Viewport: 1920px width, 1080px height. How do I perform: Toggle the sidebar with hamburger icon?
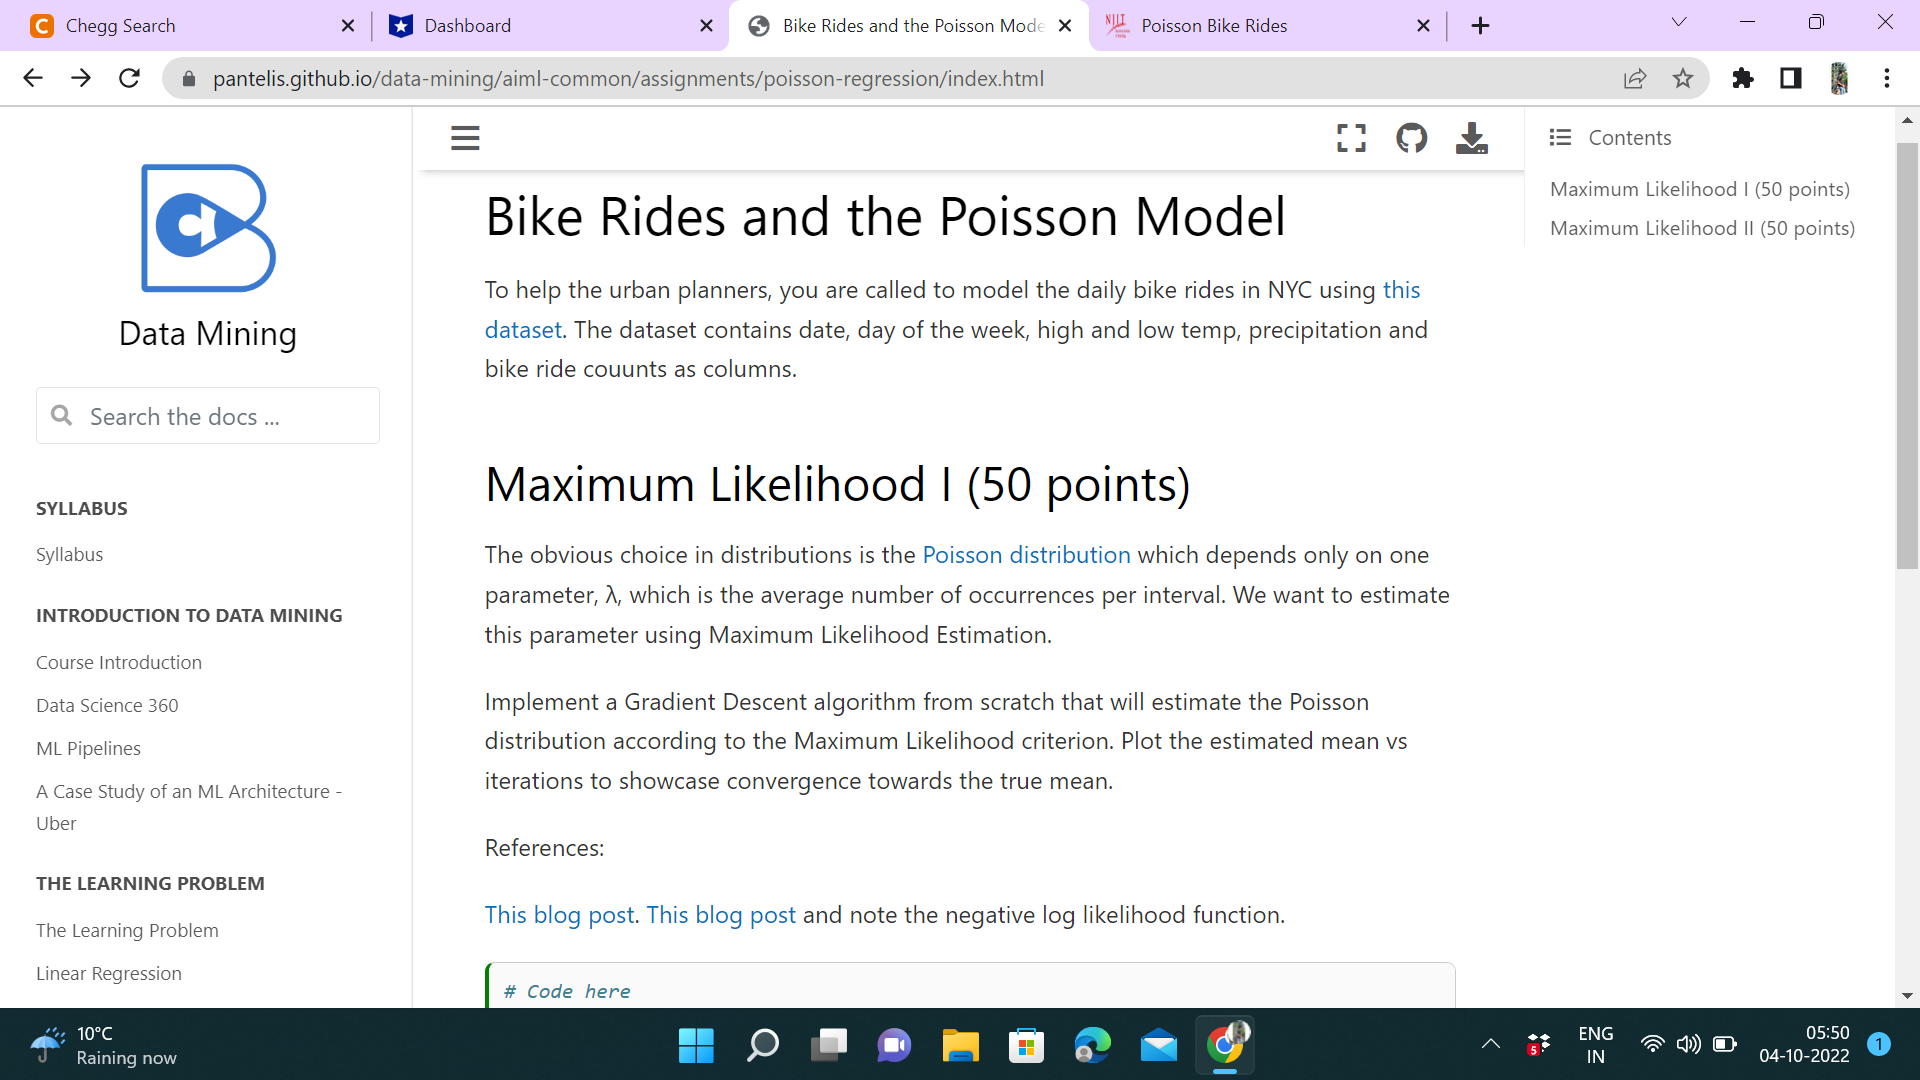click(x=464, y=138)
